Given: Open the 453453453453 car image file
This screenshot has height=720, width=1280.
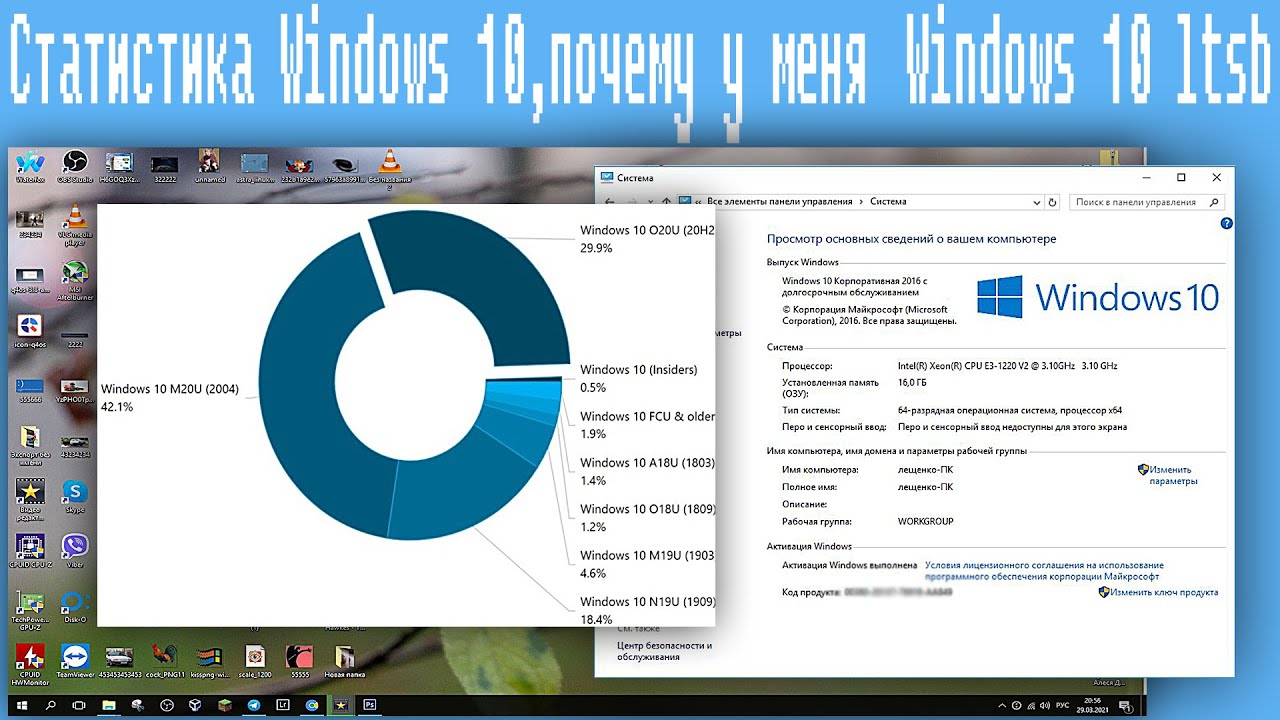Looking at the screenshot, I should 120,661.
